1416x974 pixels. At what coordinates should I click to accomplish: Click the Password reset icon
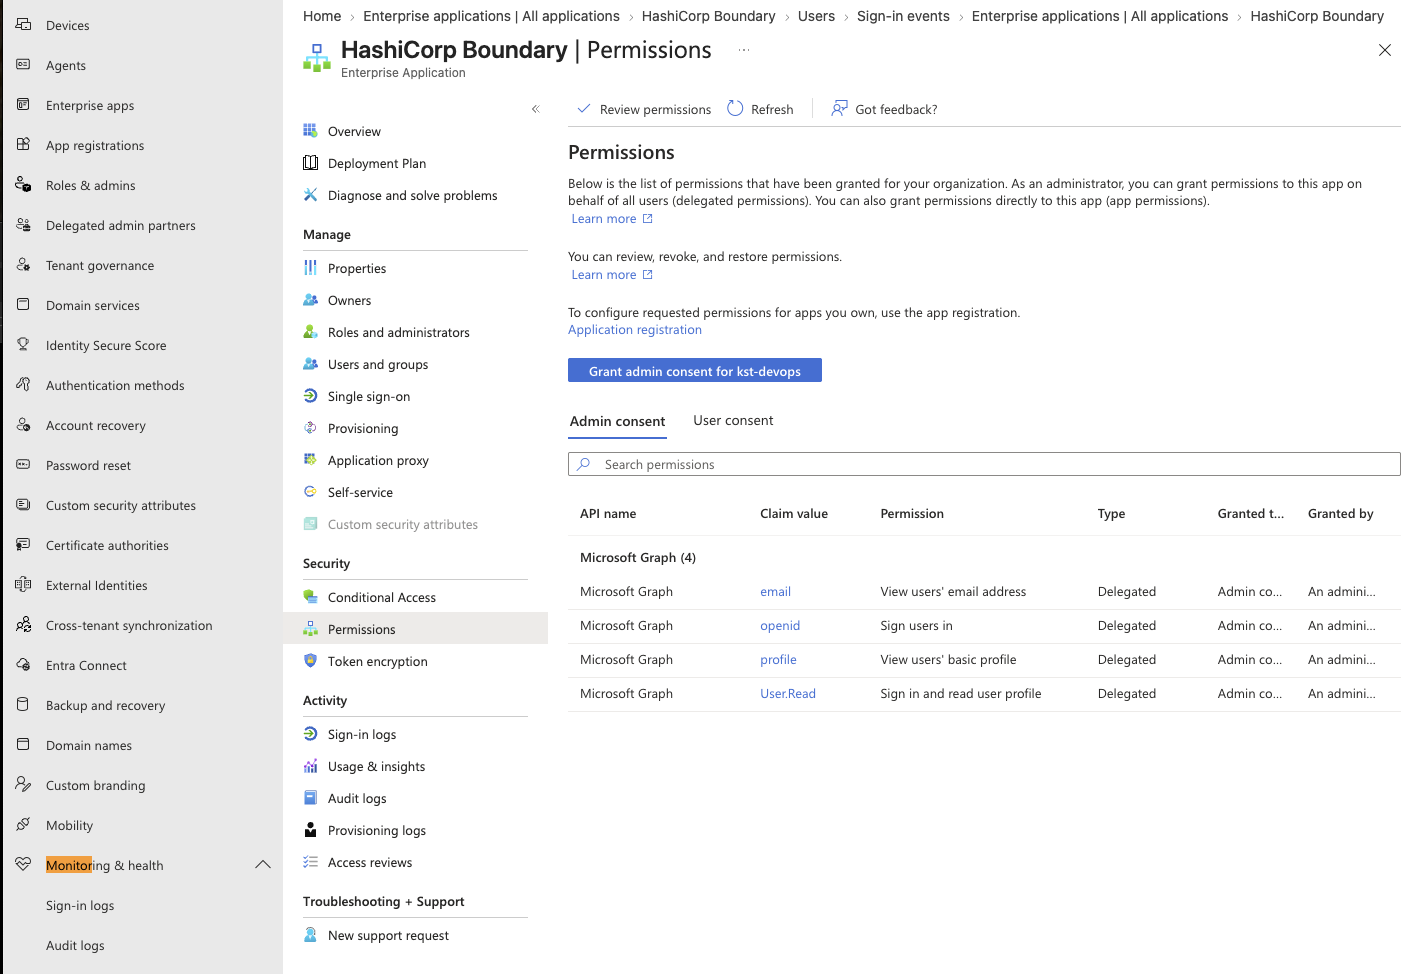23,464
